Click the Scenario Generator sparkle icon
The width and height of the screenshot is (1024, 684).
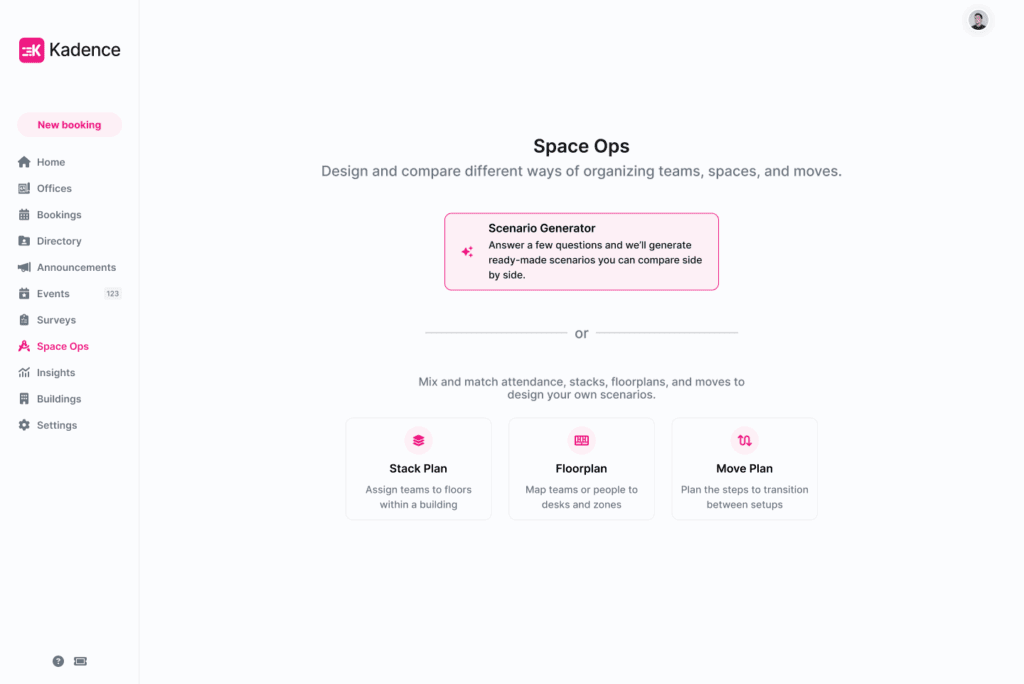point(467,252)
